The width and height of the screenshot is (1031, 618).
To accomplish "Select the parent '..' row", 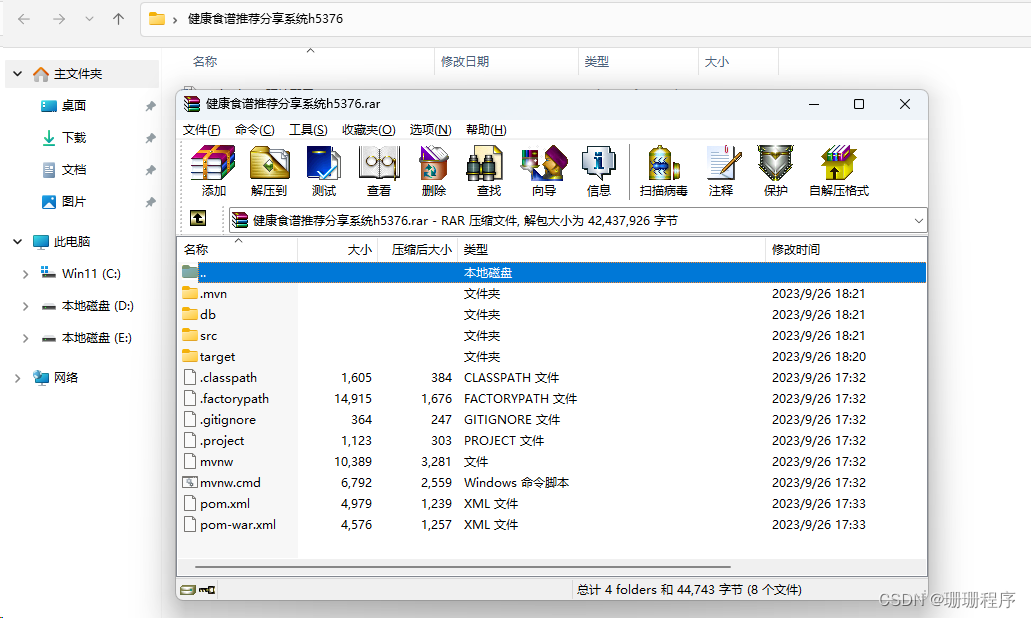I will pyautogui.click(x=552, y=272).
